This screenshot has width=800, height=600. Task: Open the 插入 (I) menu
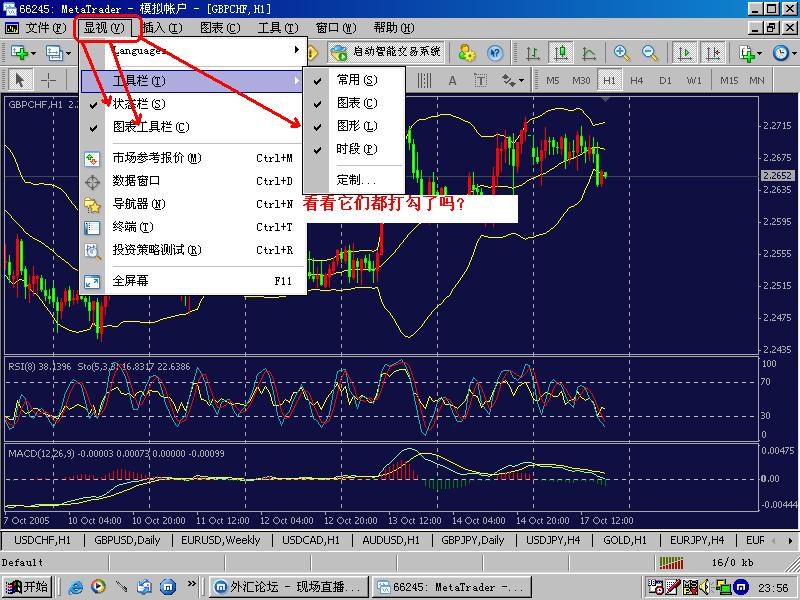coord(162,28)
